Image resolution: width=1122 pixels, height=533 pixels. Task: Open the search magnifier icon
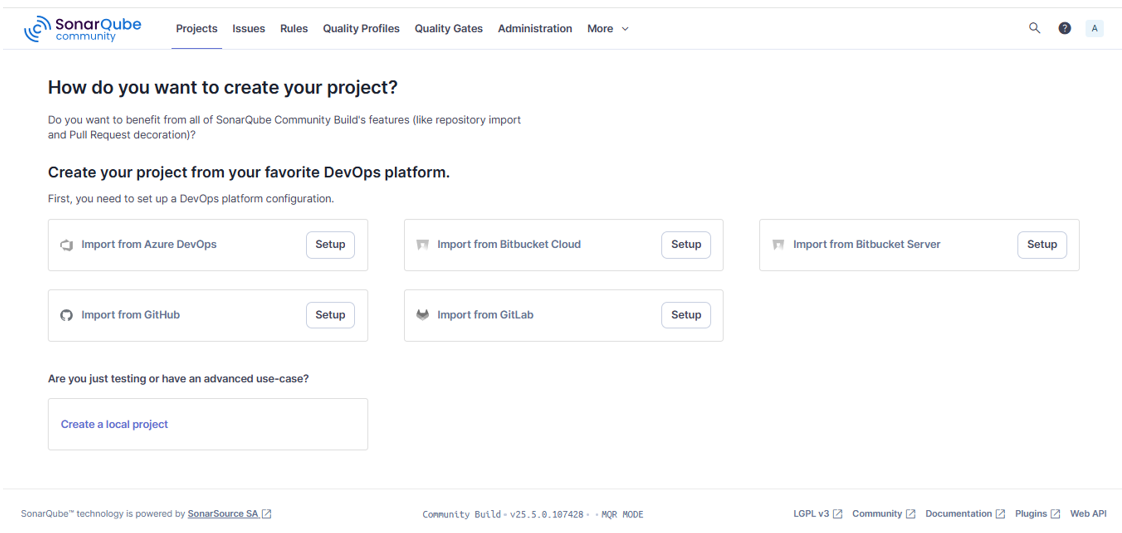pyautogui.click(x=1034, y=29)
